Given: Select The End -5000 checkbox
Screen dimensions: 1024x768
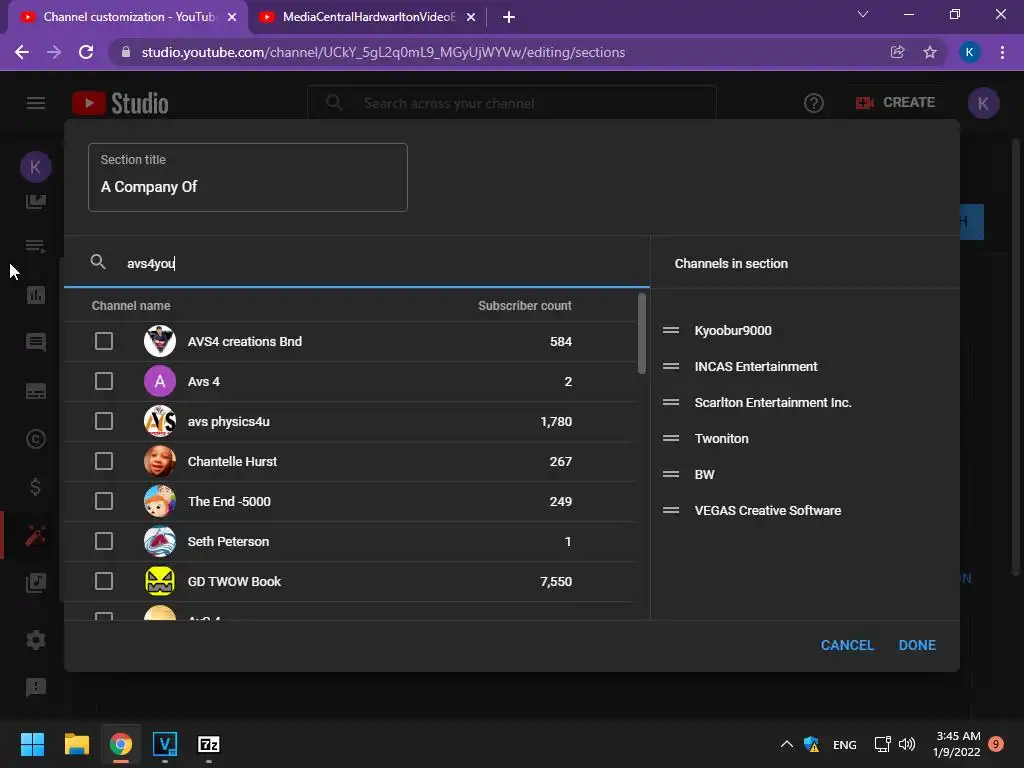Looking at the screenshot, I should 104,502.
